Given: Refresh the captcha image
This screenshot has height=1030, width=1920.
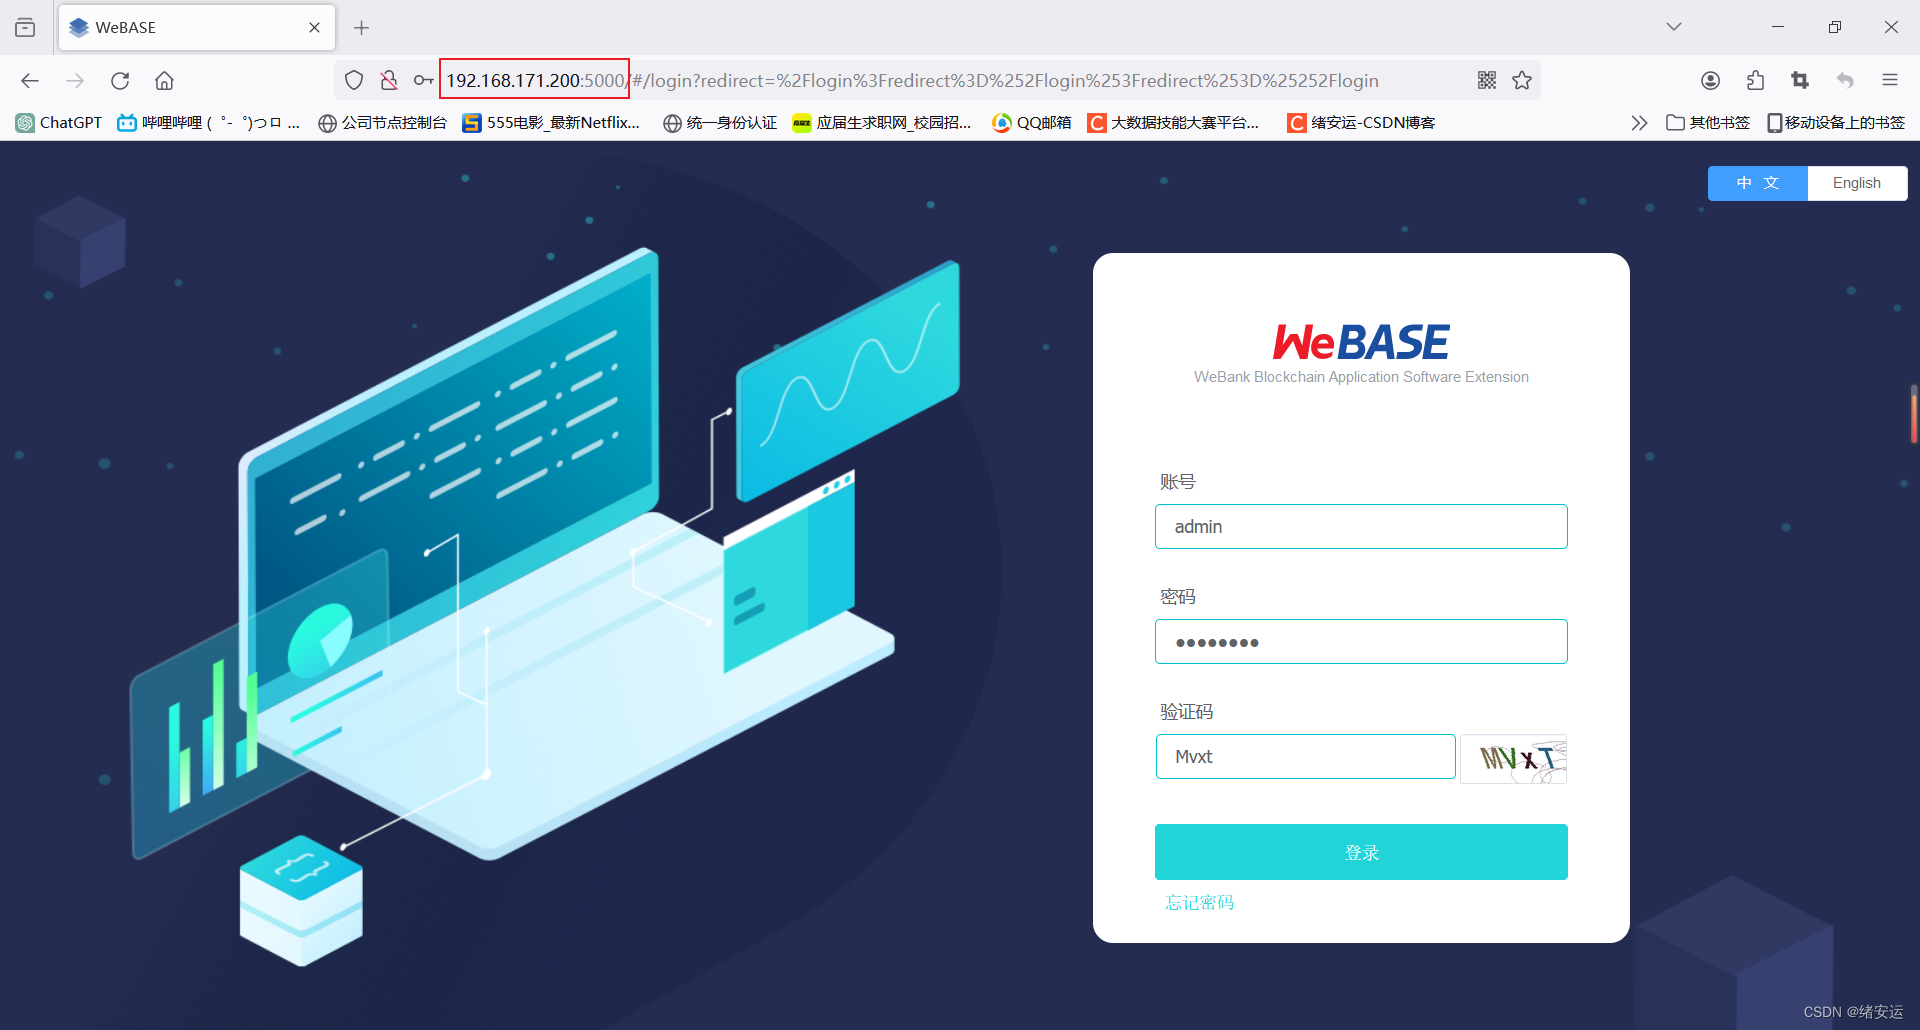Looking at the screenshot, I should tap(1513, 759).
